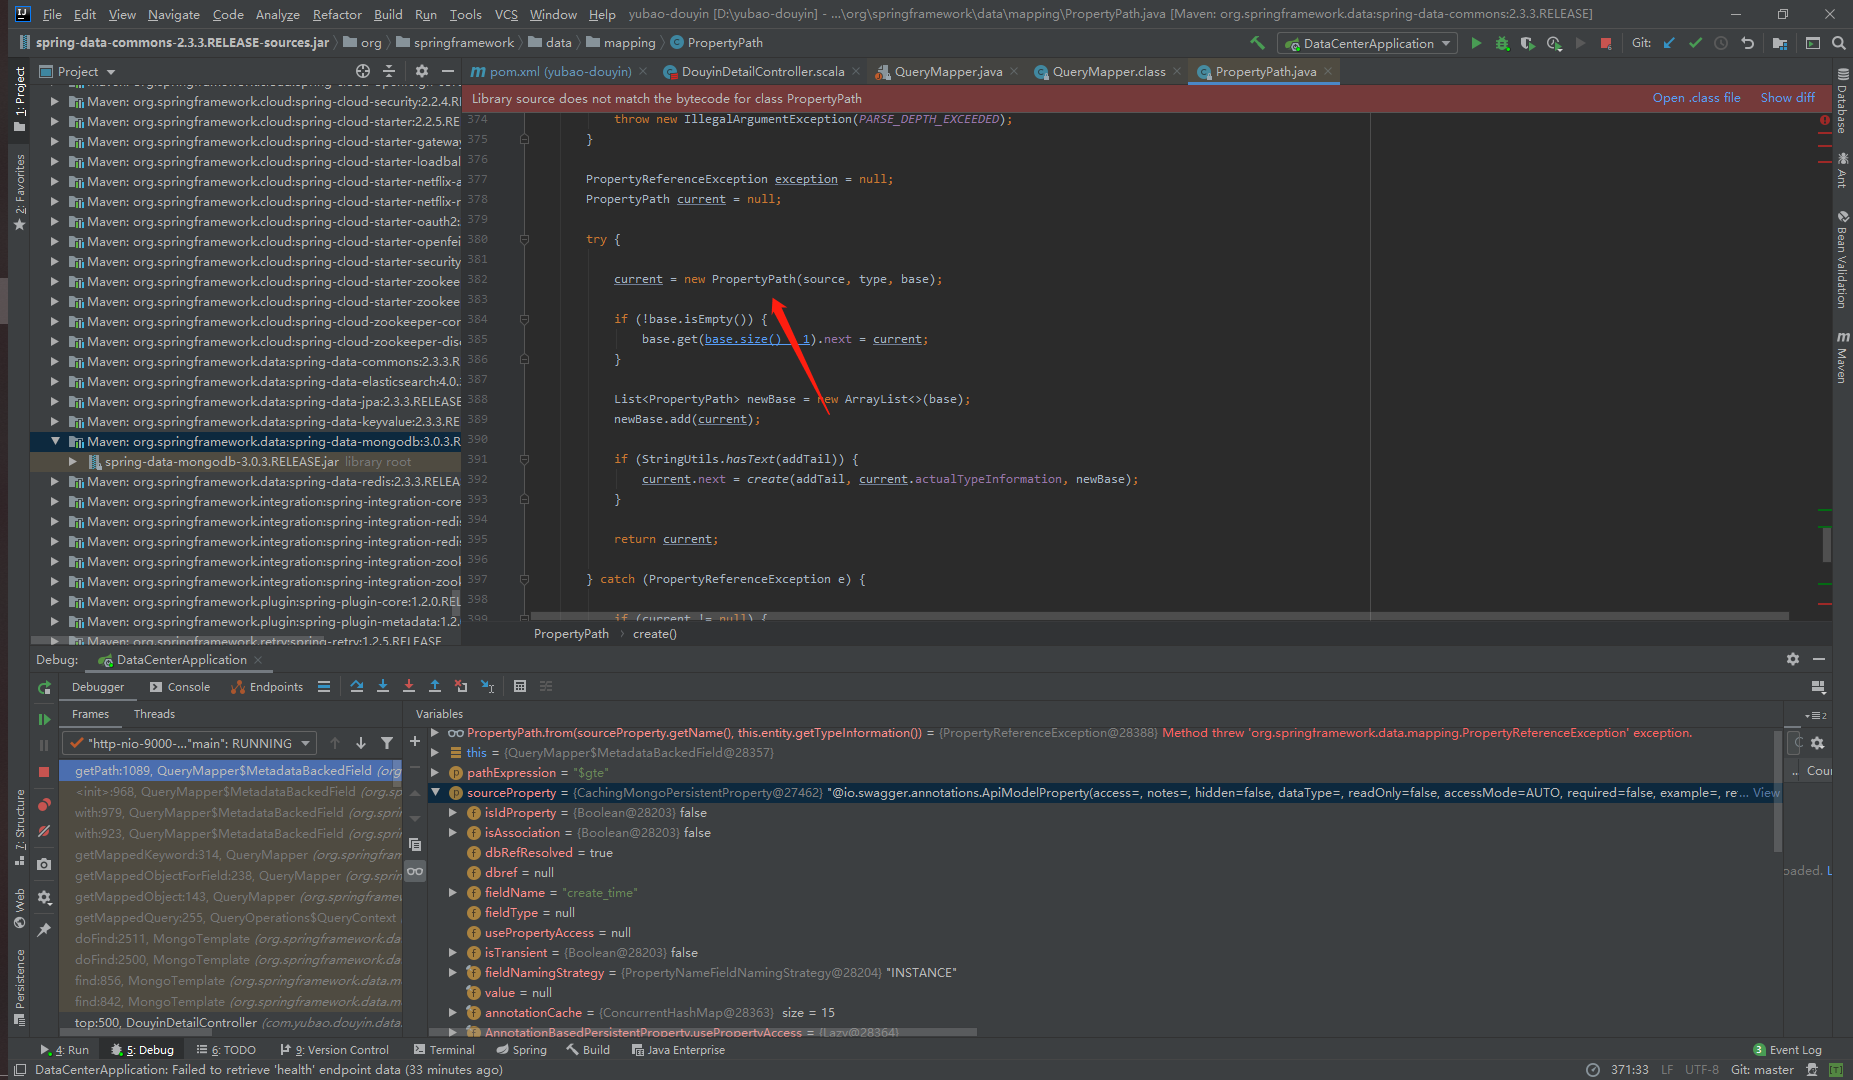Take thread dump with camera icon
The width and height of the screenshot is (1853, 1080).
[44, 864]
